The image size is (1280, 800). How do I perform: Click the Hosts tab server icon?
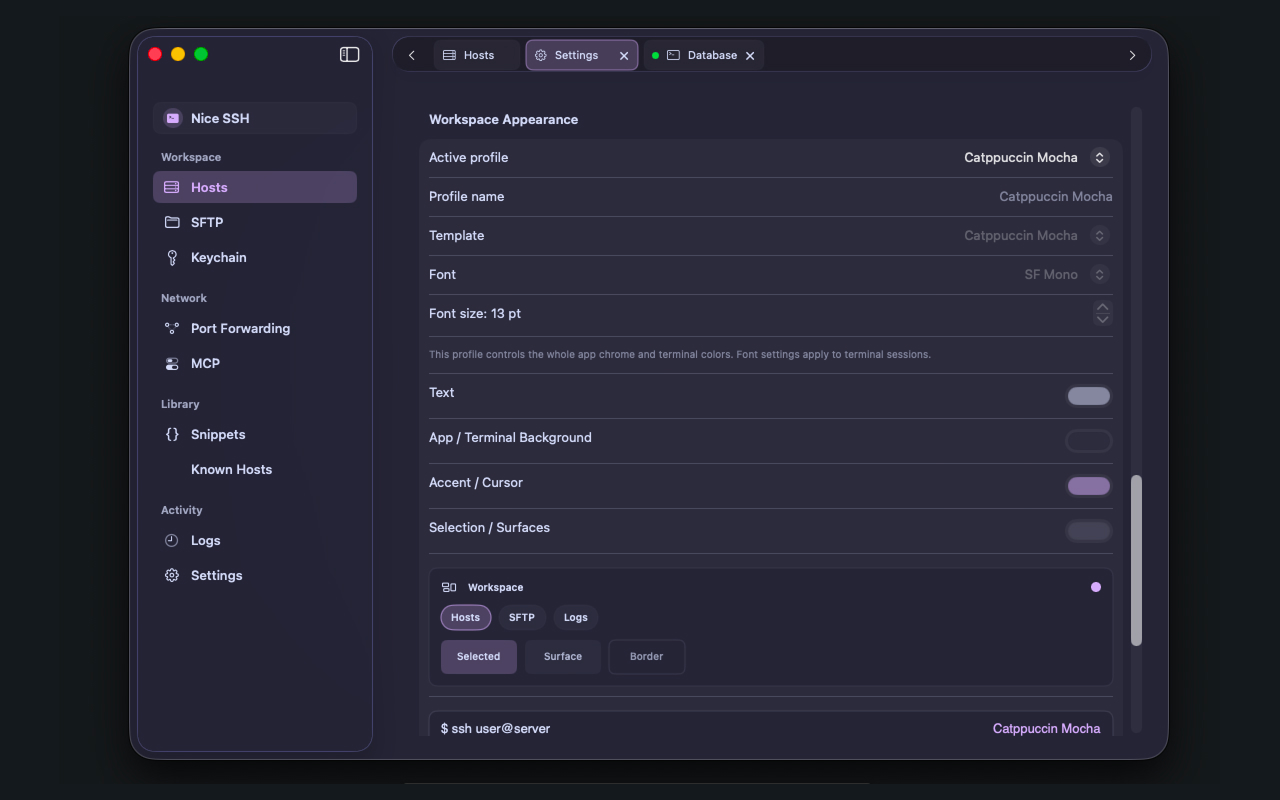click(449, 55)
